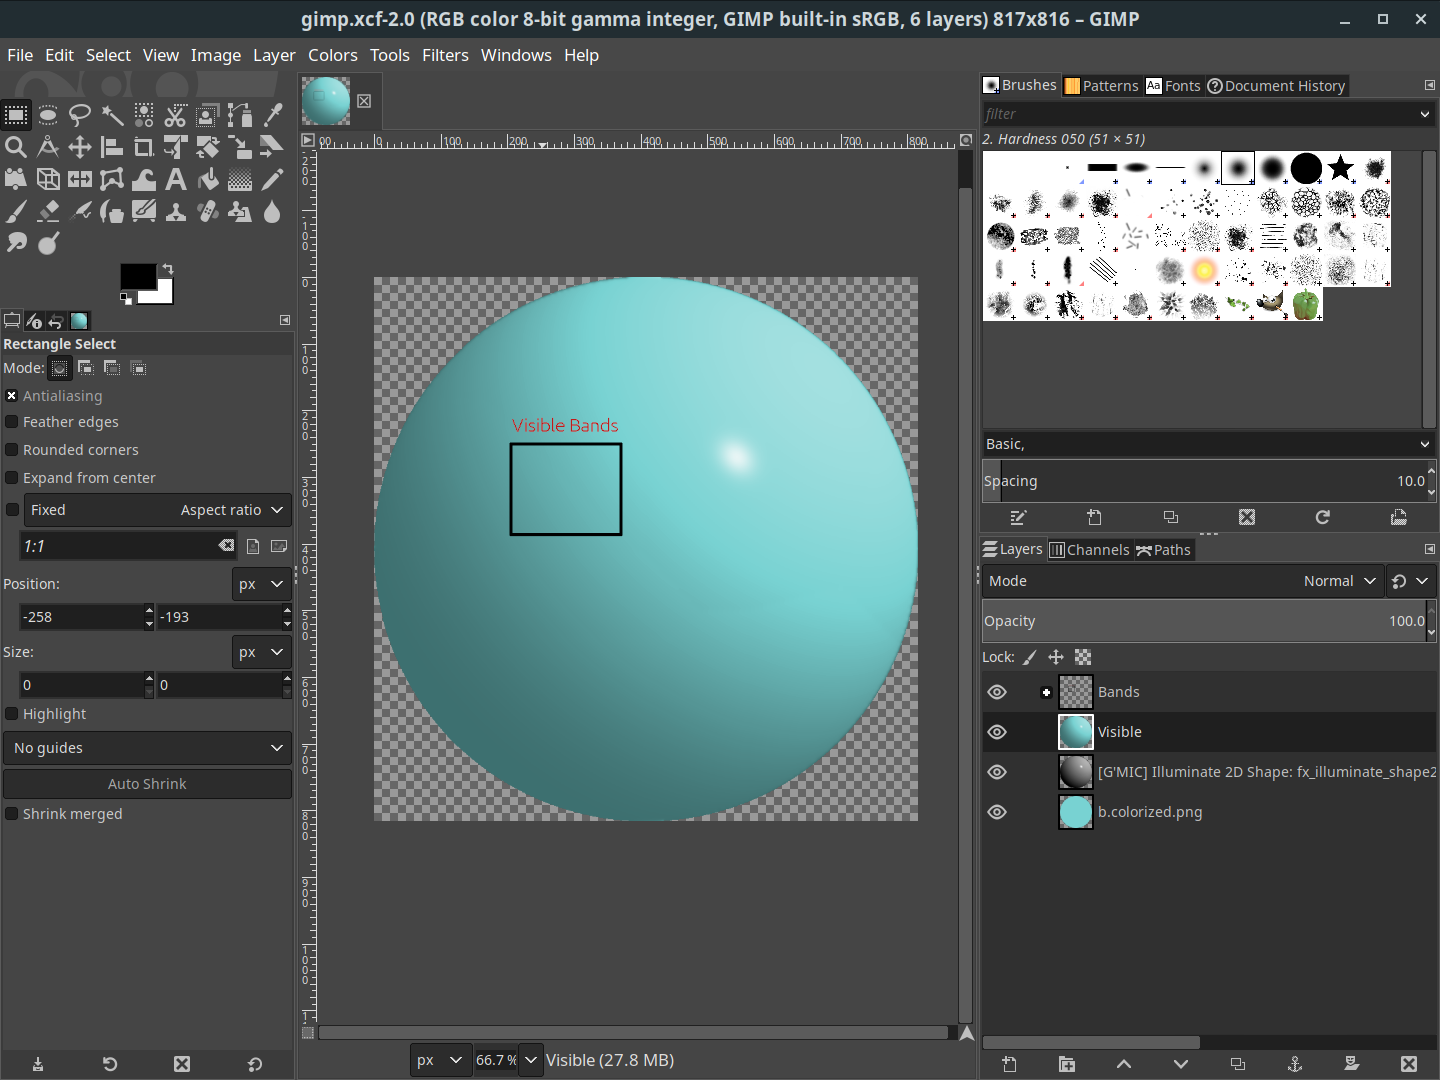
Task: Select the Fuzzy Select magic wand tool
Action: (112, 115)
